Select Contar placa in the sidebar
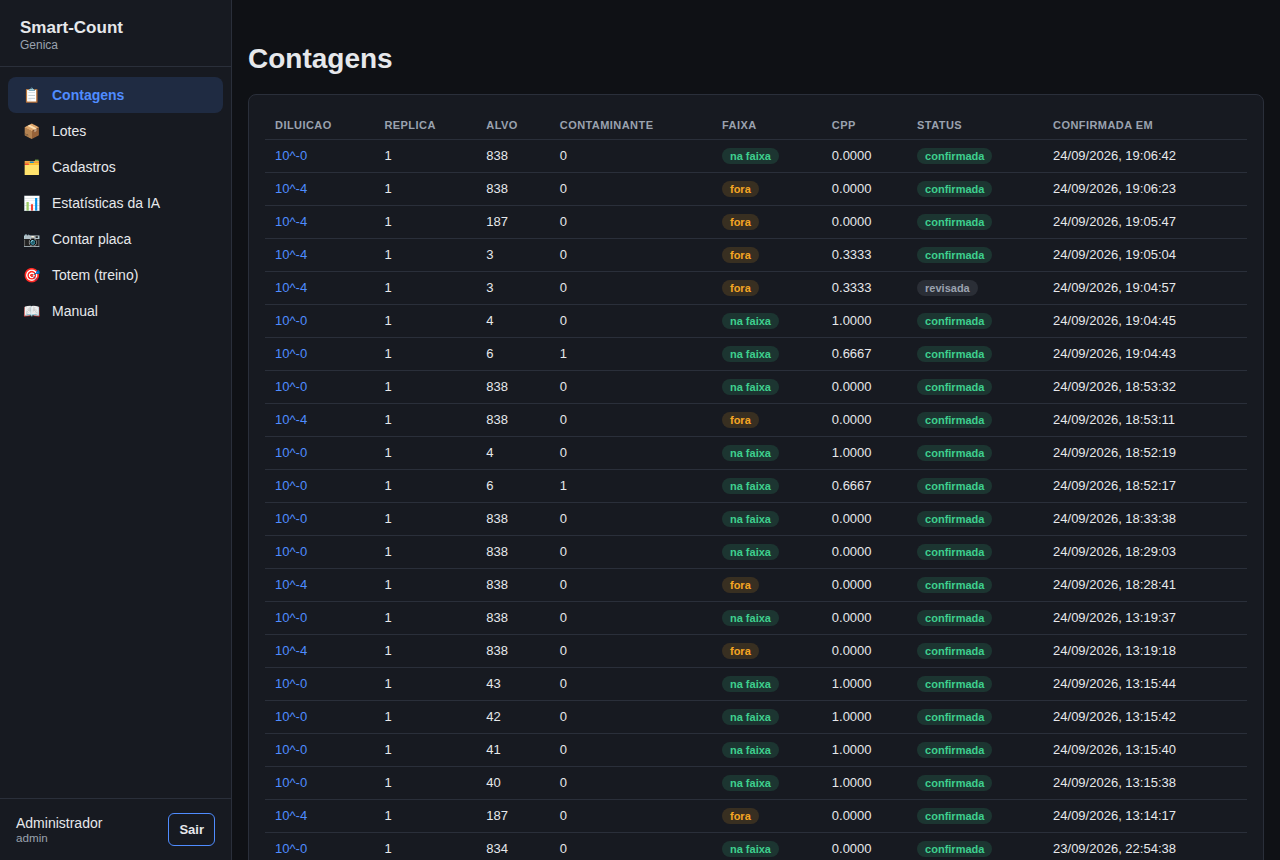The height and width of the screenshot is (860, 1280). pos(115,239)
